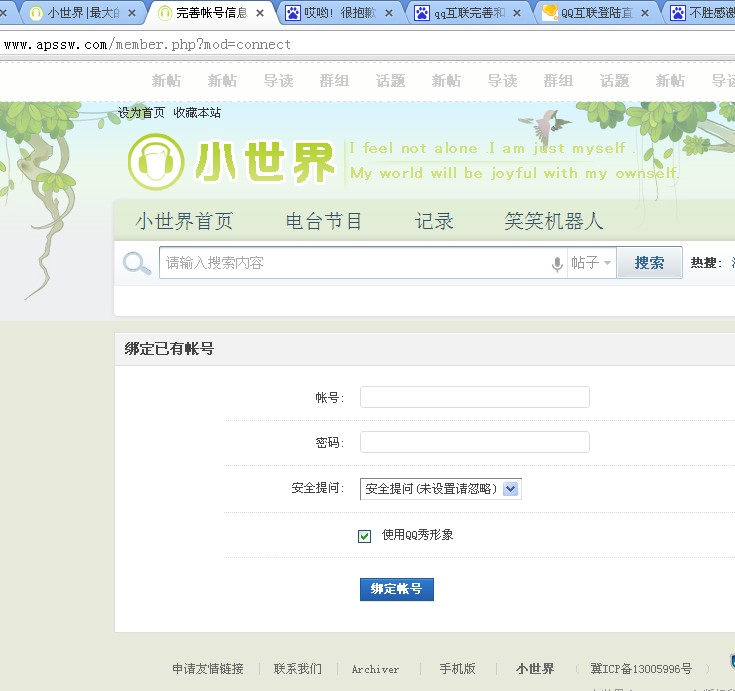Viewport: 735px width, 691px height.
Task: Click the 手机版 footer link
Action: pyautogui.click(x=458, y=668)
